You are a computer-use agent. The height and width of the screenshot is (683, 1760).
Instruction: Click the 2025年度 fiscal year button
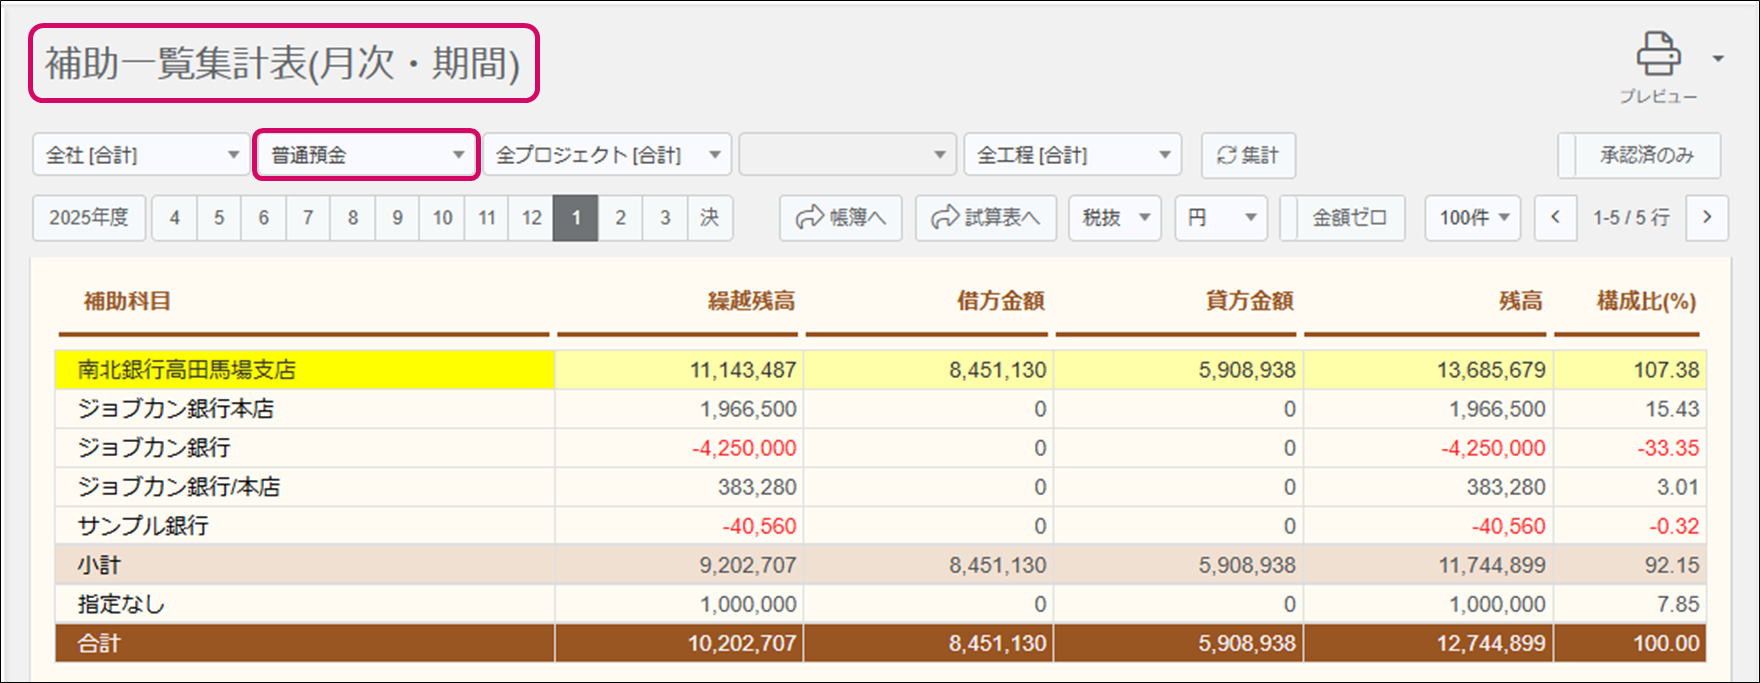click(89, 218)
